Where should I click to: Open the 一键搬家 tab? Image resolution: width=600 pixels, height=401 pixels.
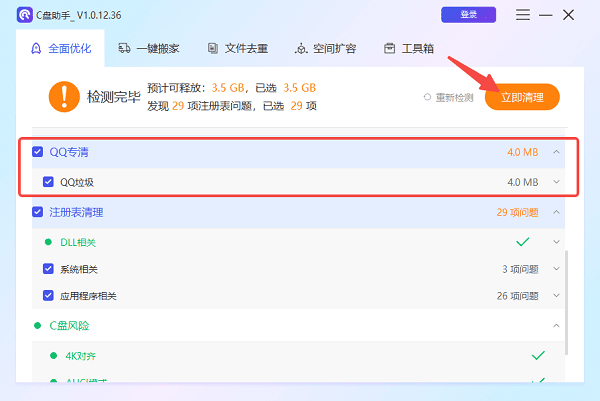click(148, 49)
